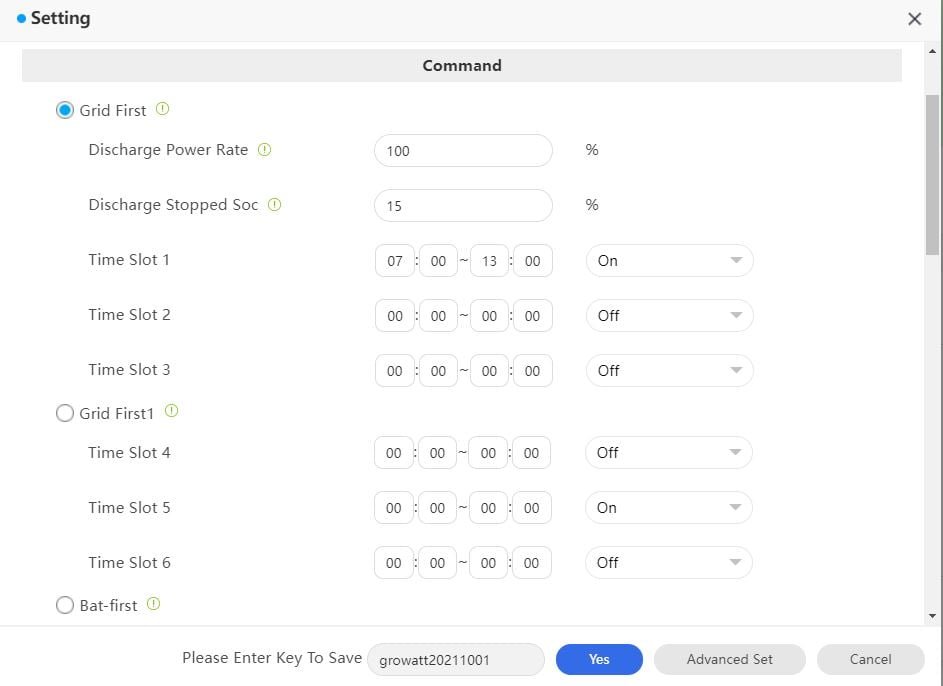Image resolution: width=943 pixels, height=686 pixels.
Task: Click the scroll down arrow of scrollbar
Action: click(x=933, y=616)
